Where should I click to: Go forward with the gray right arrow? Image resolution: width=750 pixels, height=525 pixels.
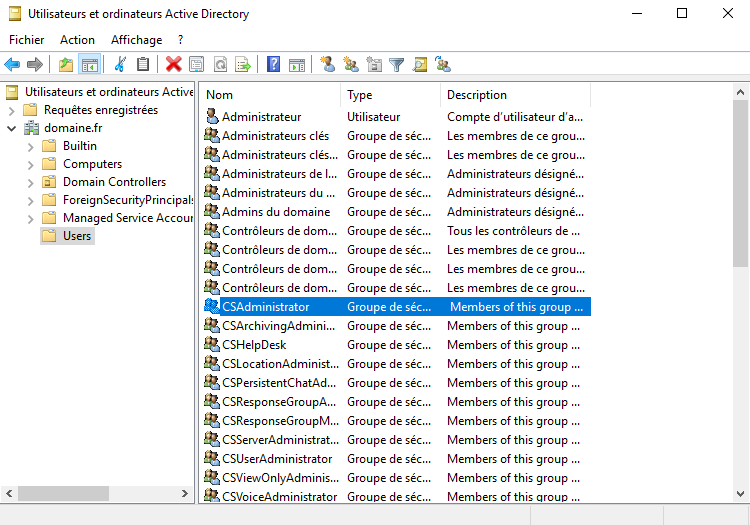[35, 64]
